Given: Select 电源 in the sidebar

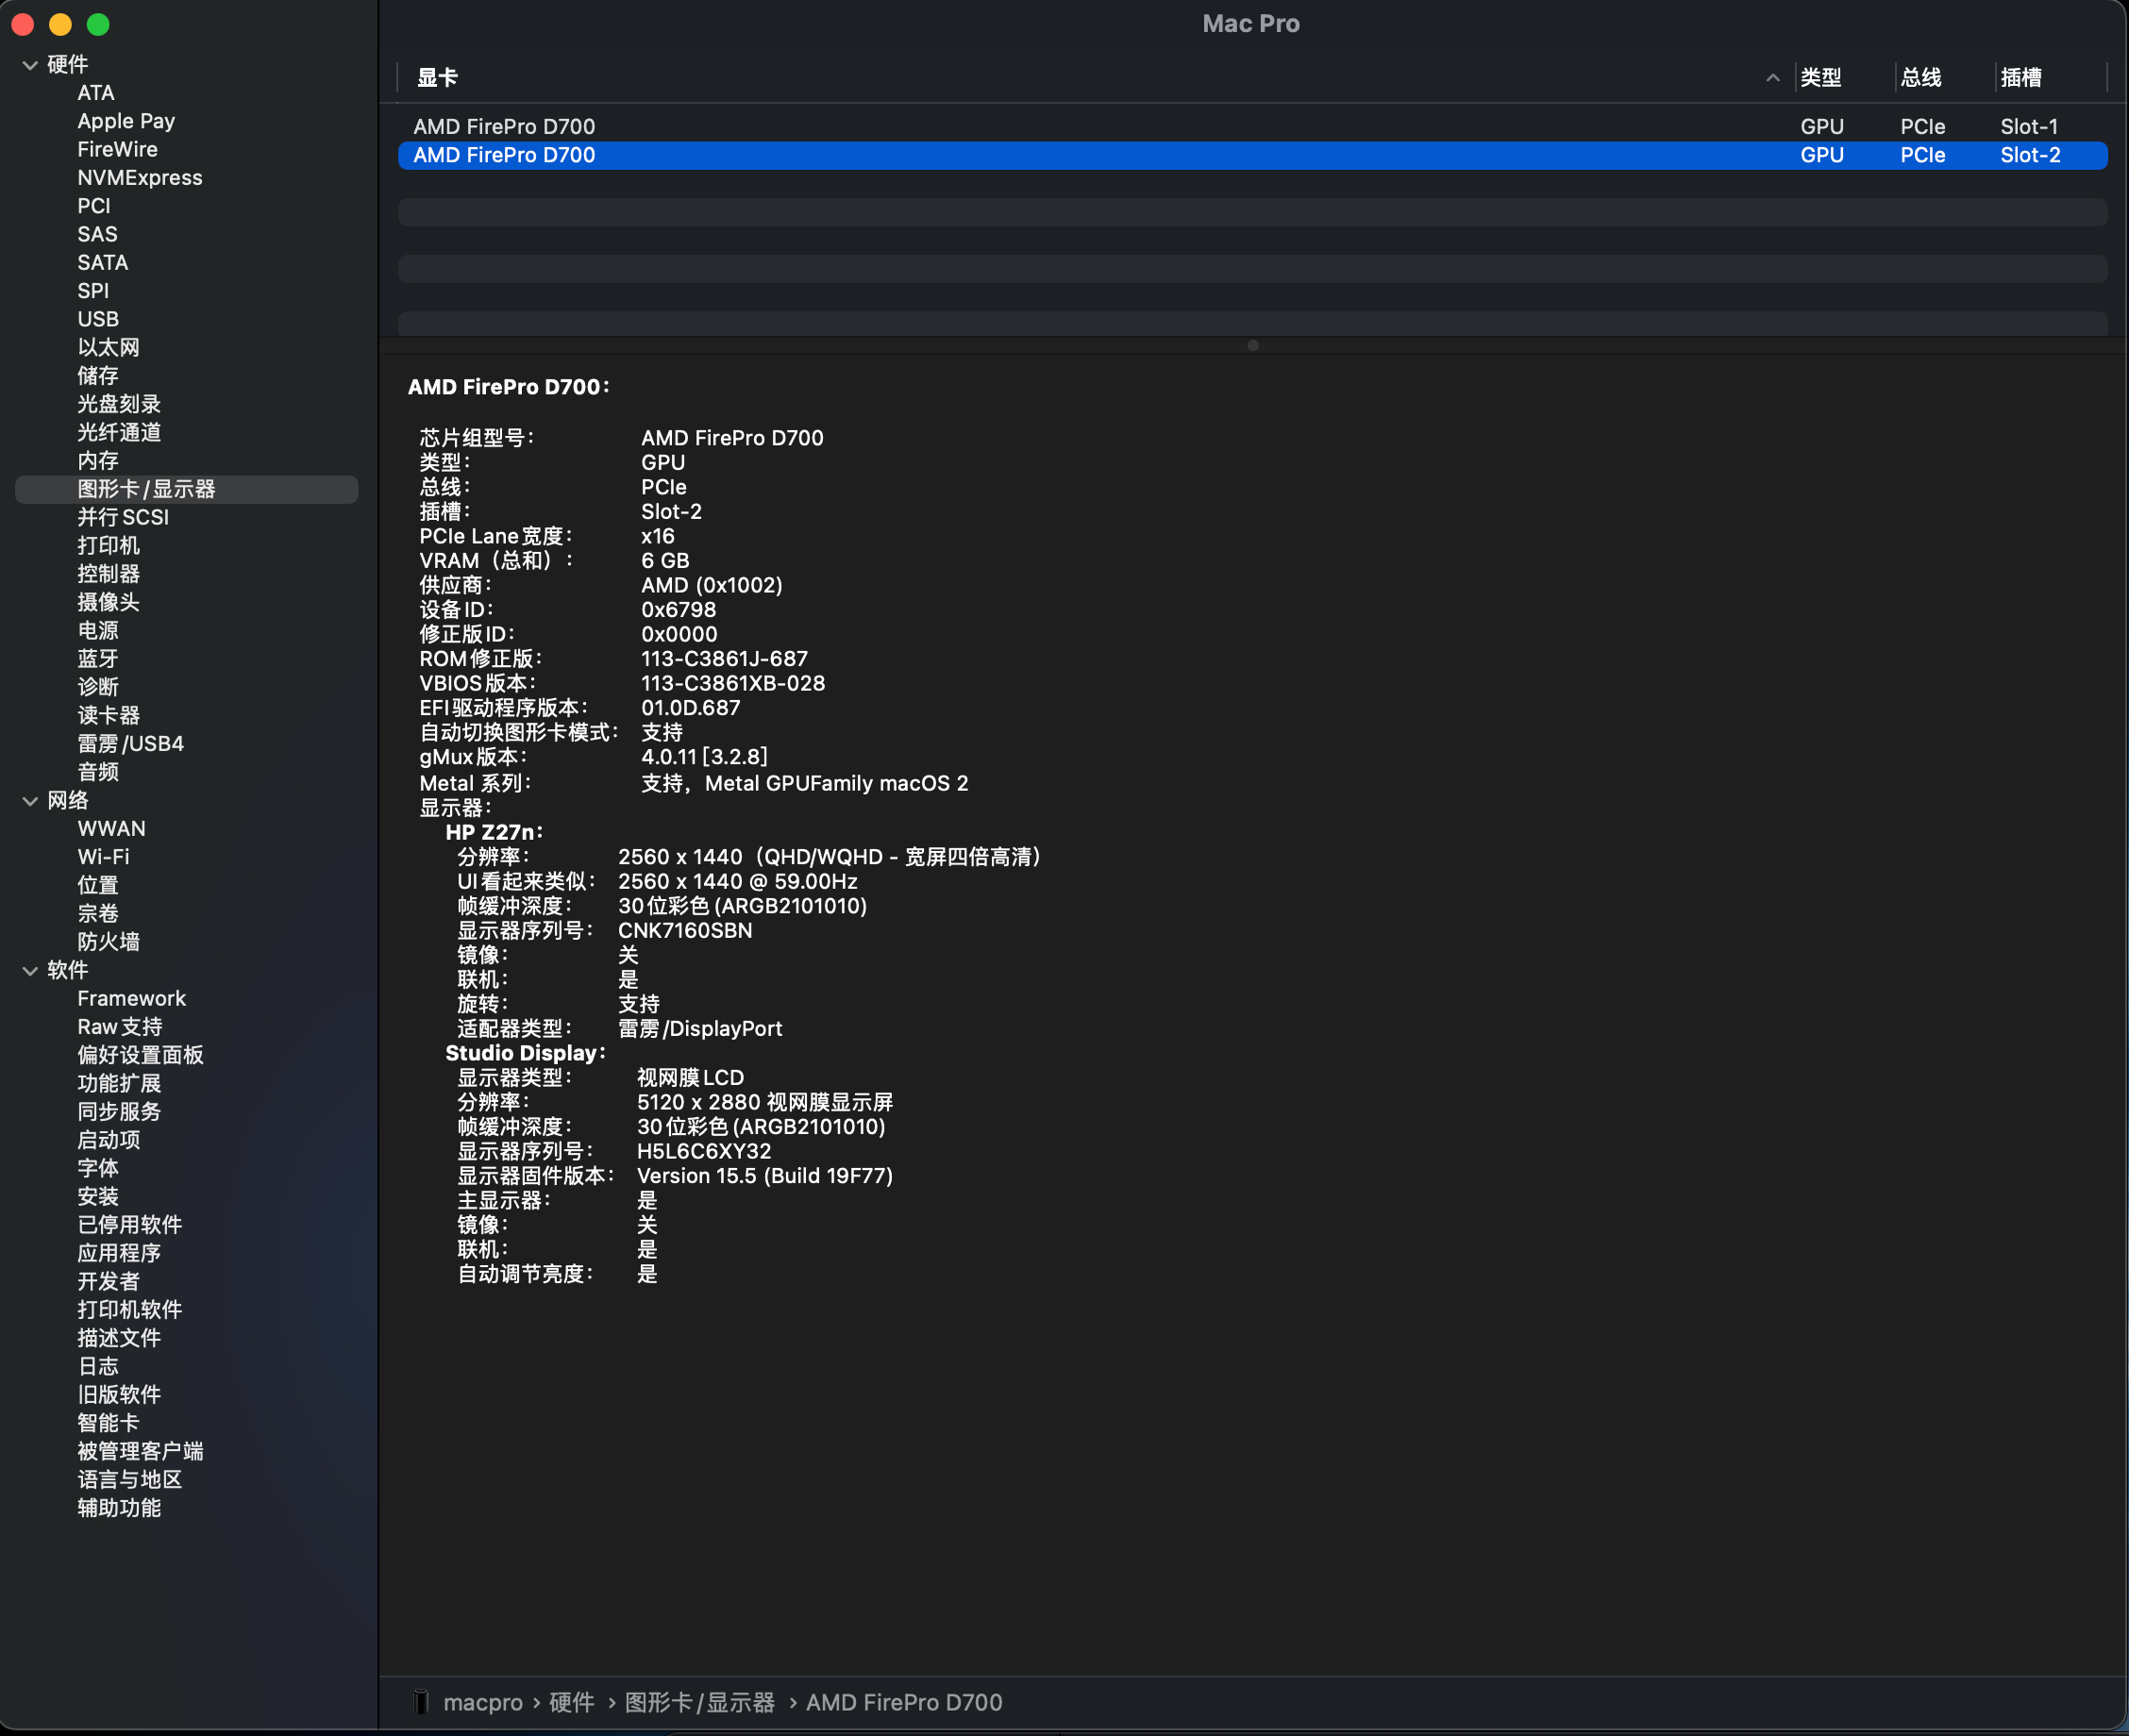Looking at the screenshot, I should tap(98, 631).
